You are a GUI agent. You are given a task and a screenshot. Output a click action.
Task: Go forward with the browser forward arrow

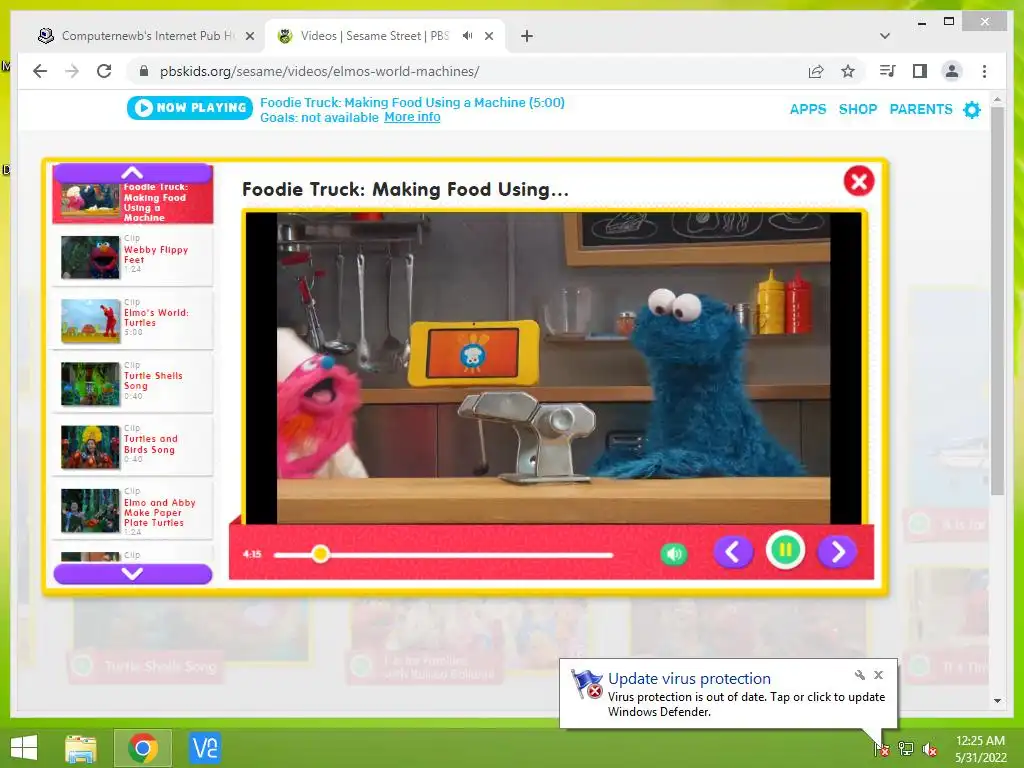point(72,71)
